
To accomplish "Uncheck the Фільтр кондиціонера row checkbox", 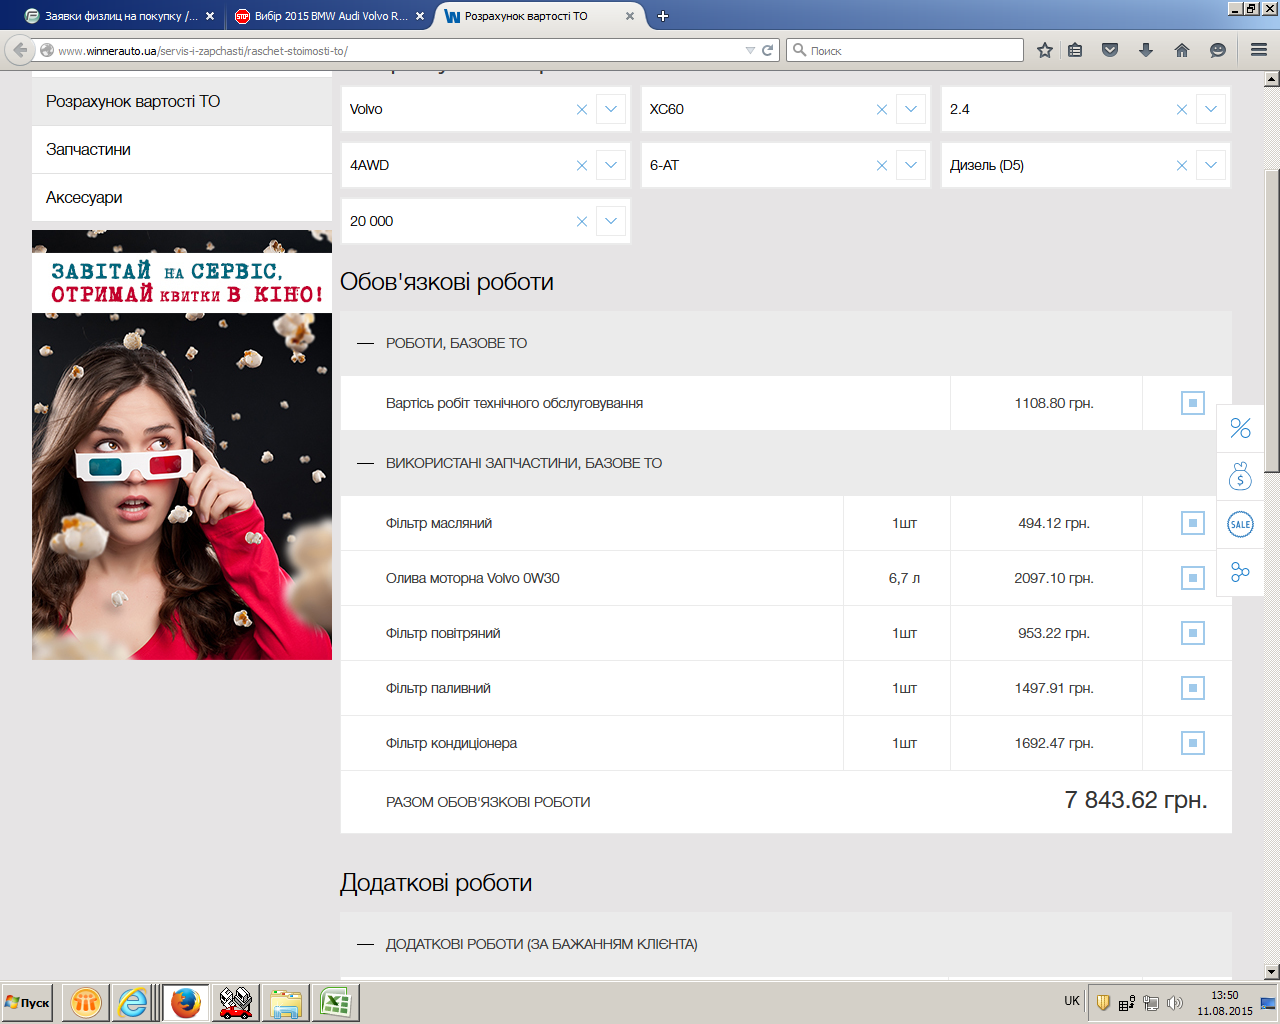I will (1192, 743).
